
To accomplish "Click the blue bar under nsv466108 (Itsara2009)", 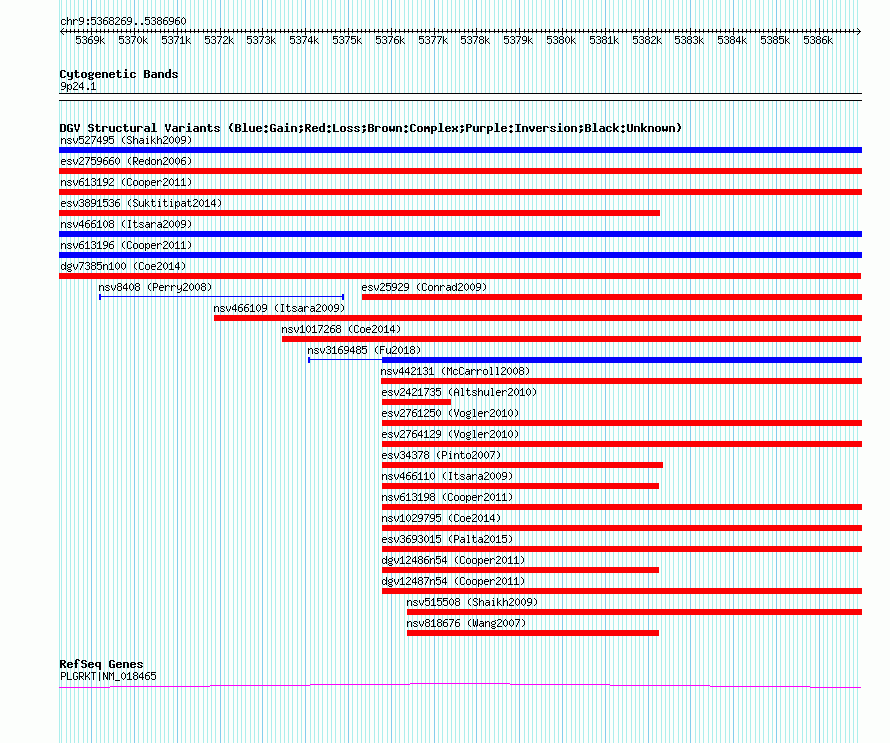I will [460, 234].
